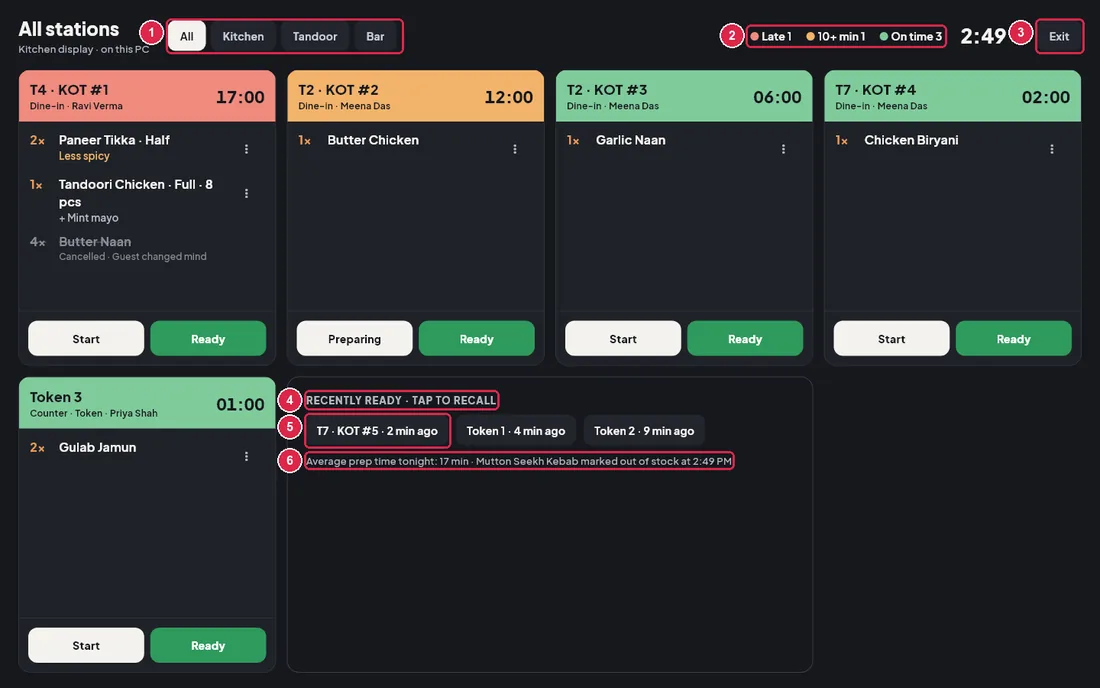
Task: Click the 2:49 clock display
Action: [x=983, y=36]
